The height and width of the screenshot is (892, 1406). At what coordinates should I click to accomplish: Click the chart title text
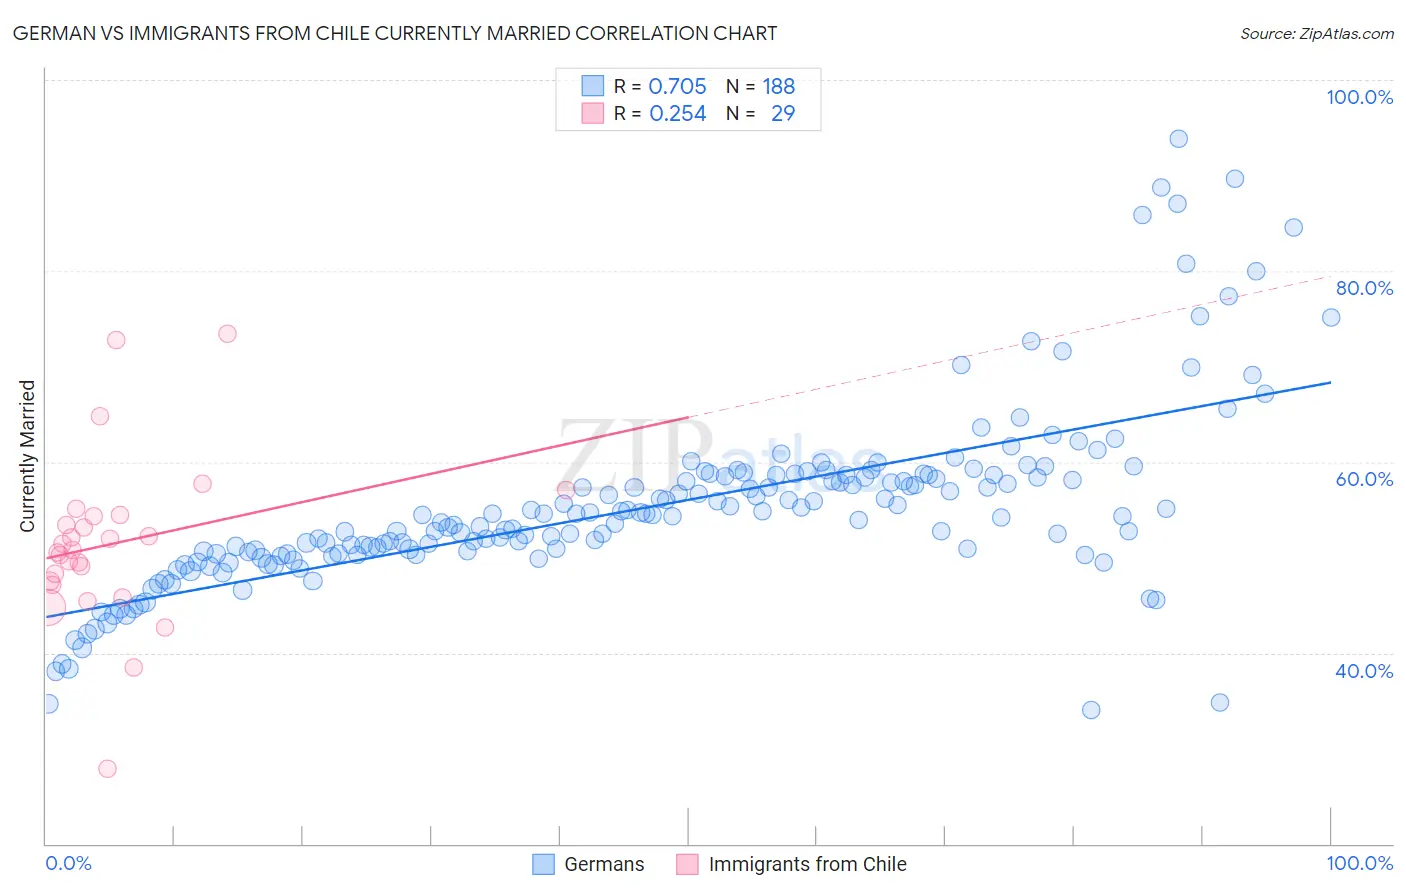pyautogui.click(x=395, y=33)
